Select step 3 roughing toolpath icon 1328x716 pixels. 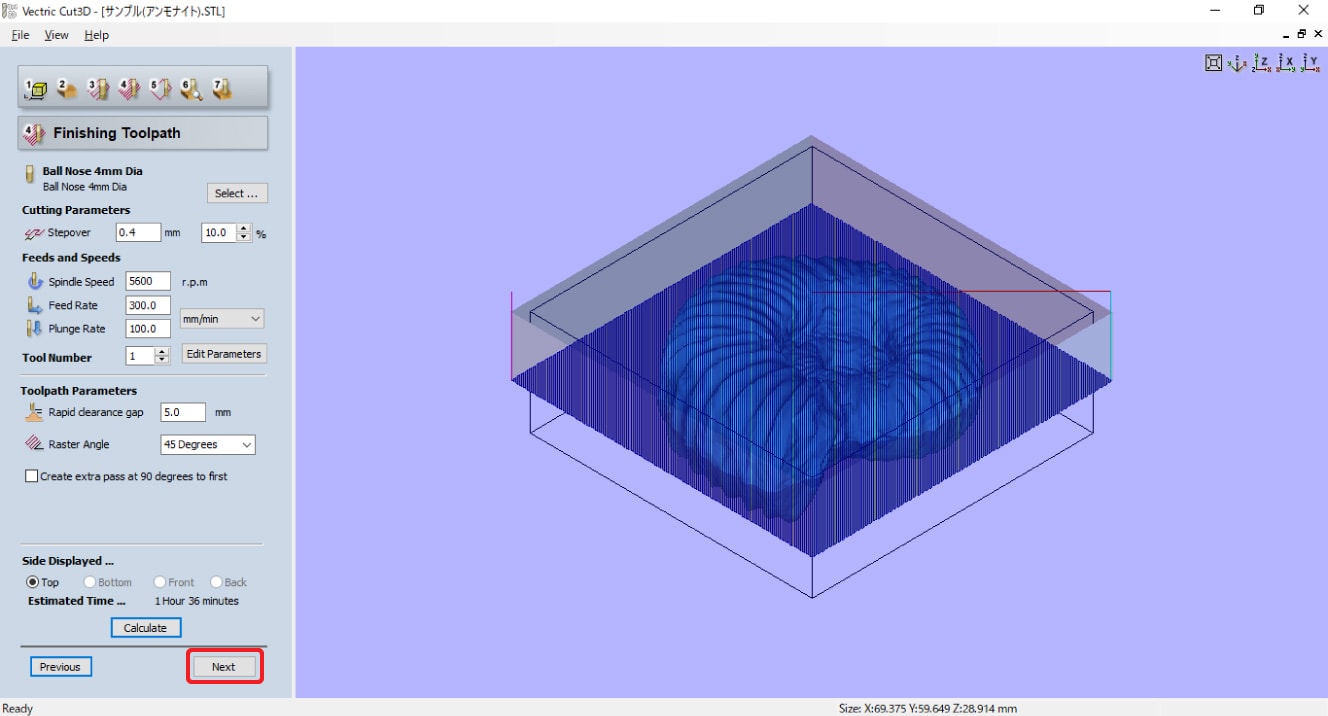click(x=98, y=89)
